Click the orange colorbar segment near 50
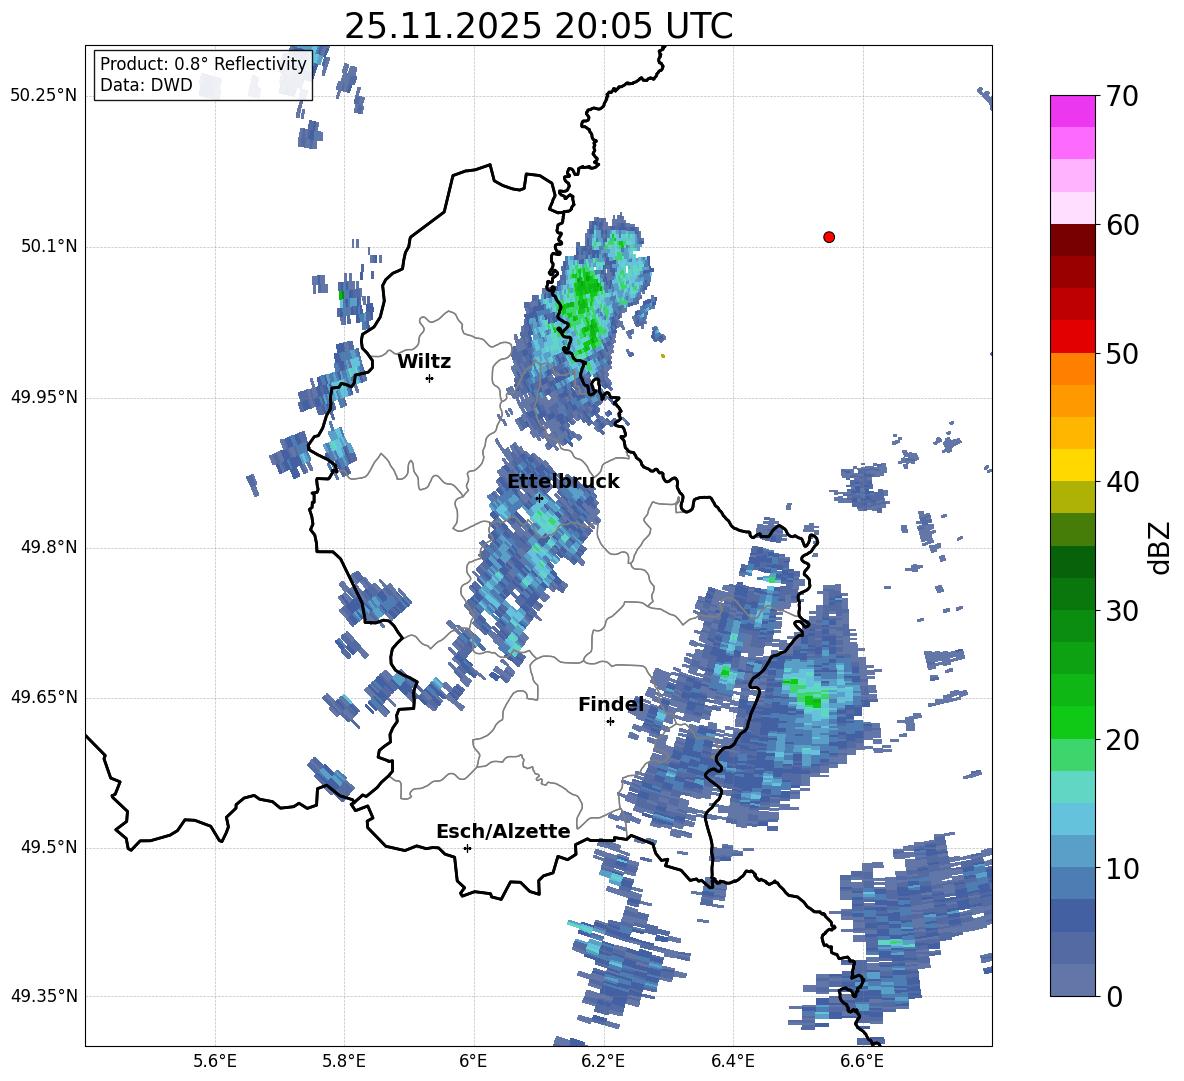Viewport: 1184px width, 1081px height. click(x=1072, y=368)
